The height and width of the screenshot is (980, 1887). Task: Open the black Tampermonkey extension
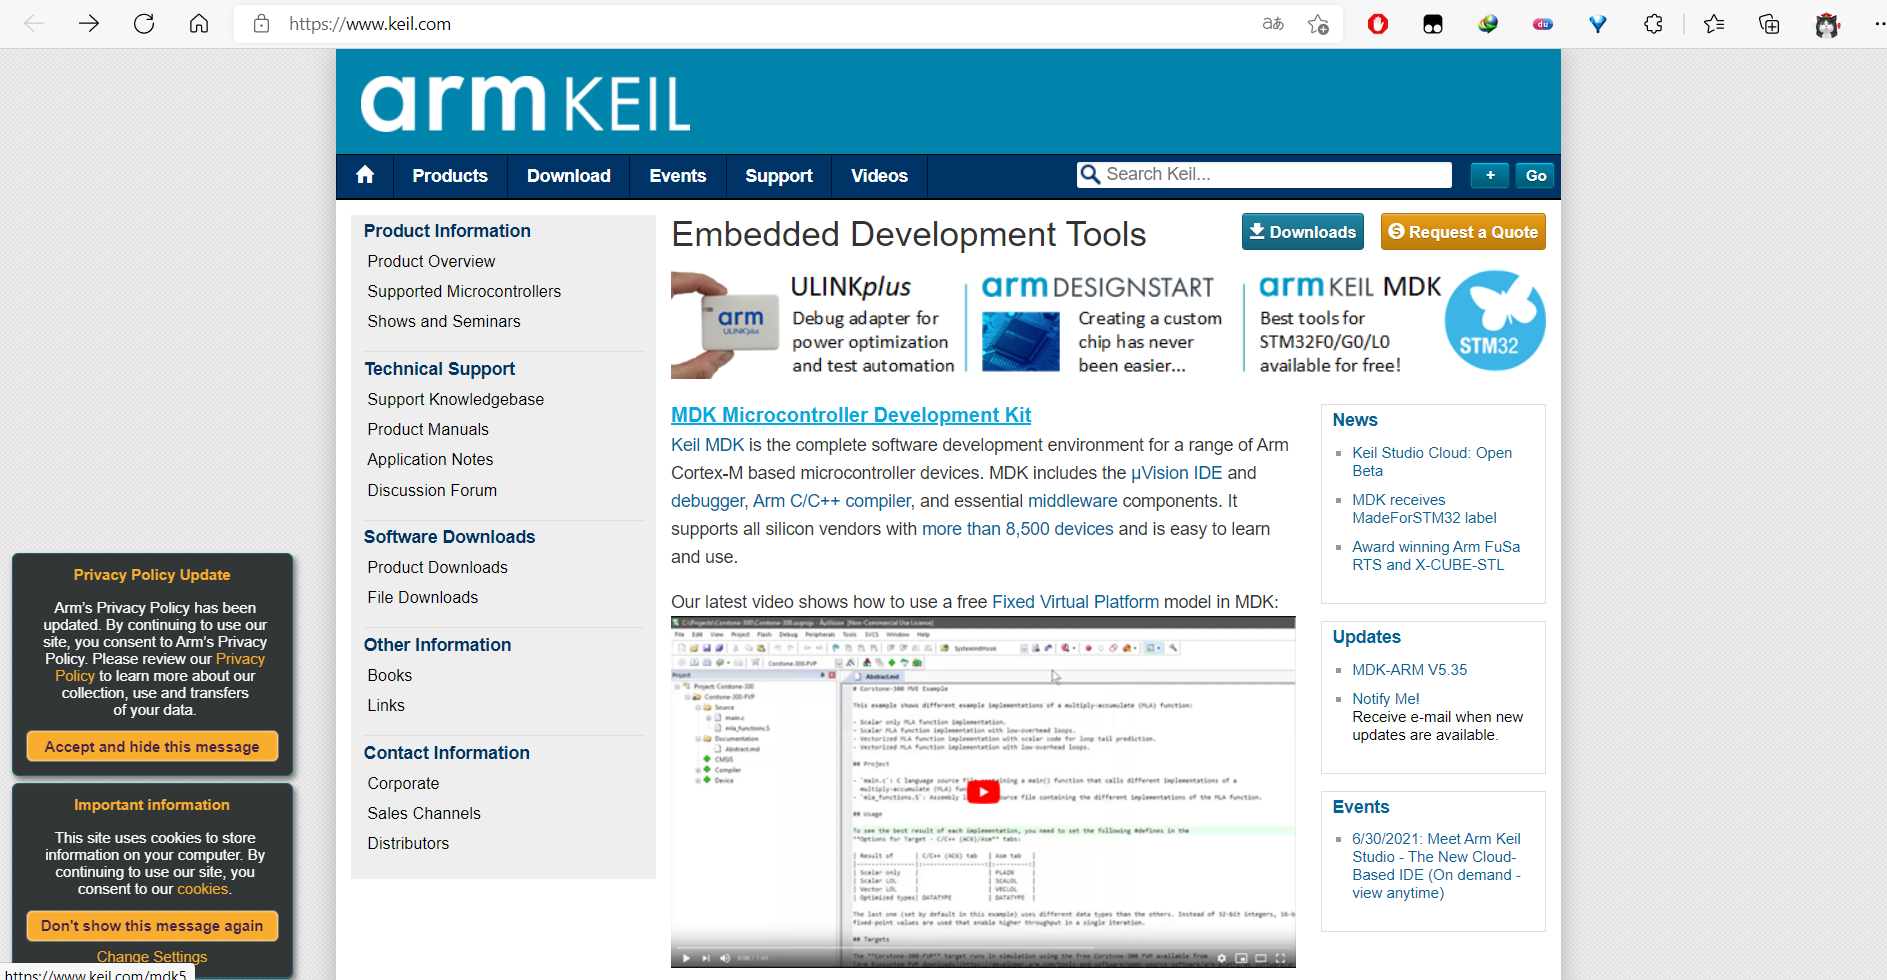coord(1433,24)
